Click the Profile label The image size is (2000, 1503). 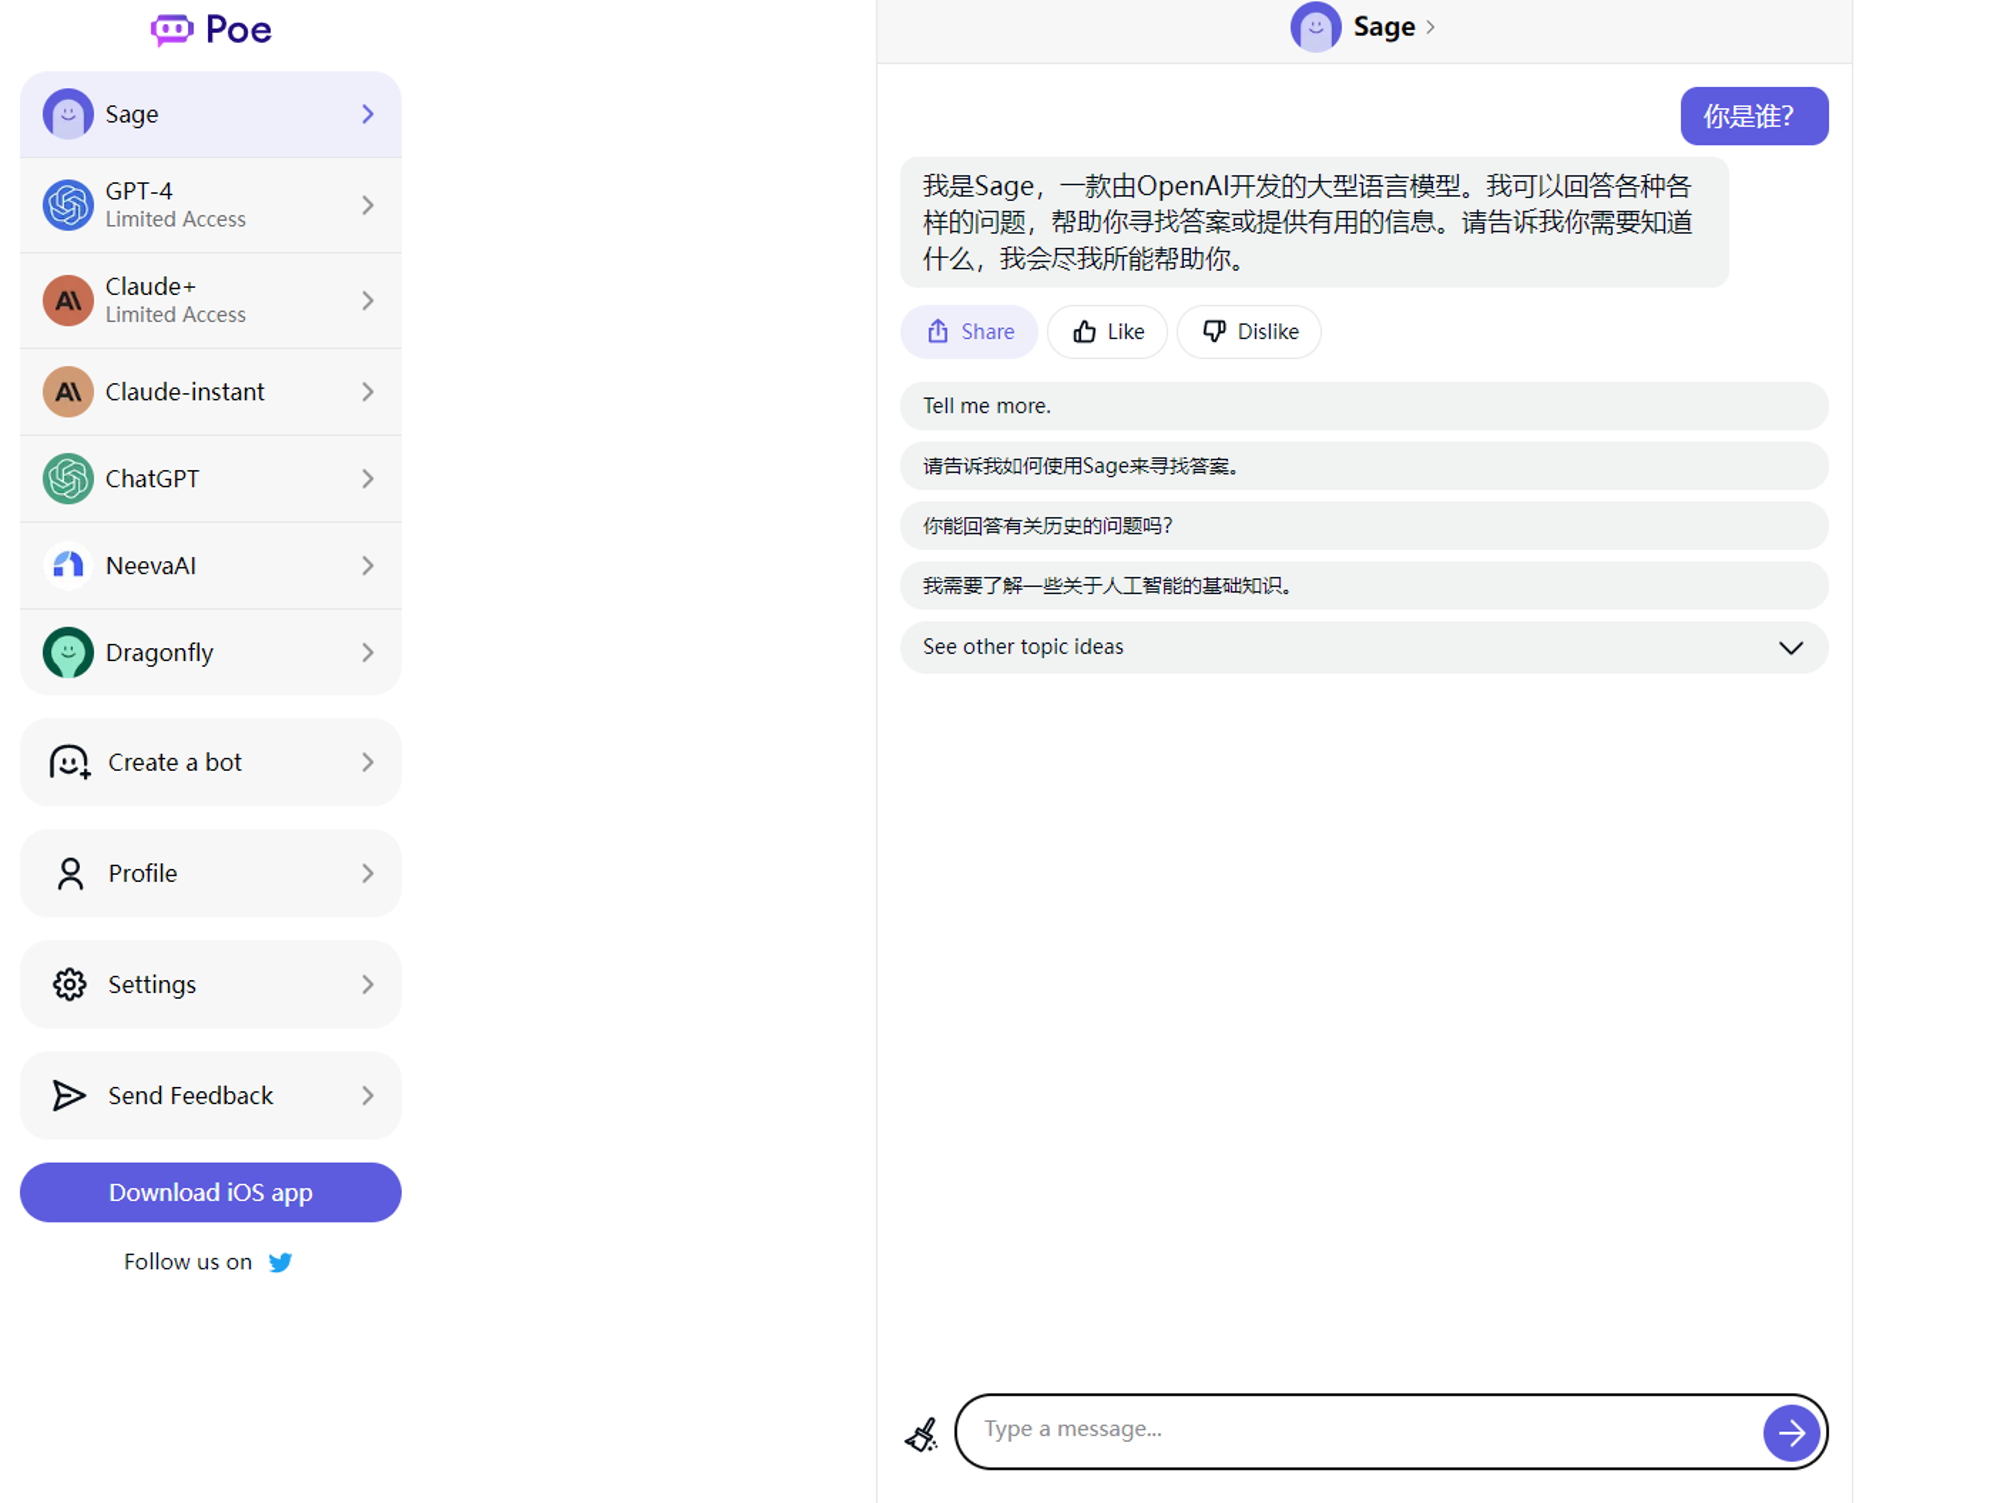pos(143,873)
